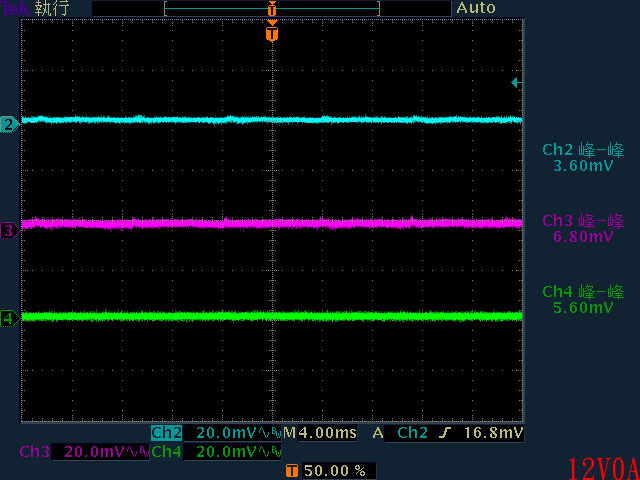This screenshot has width=640, height=480.
Task: Click the trigger source Ch2 label
Action: coord(412,433)
